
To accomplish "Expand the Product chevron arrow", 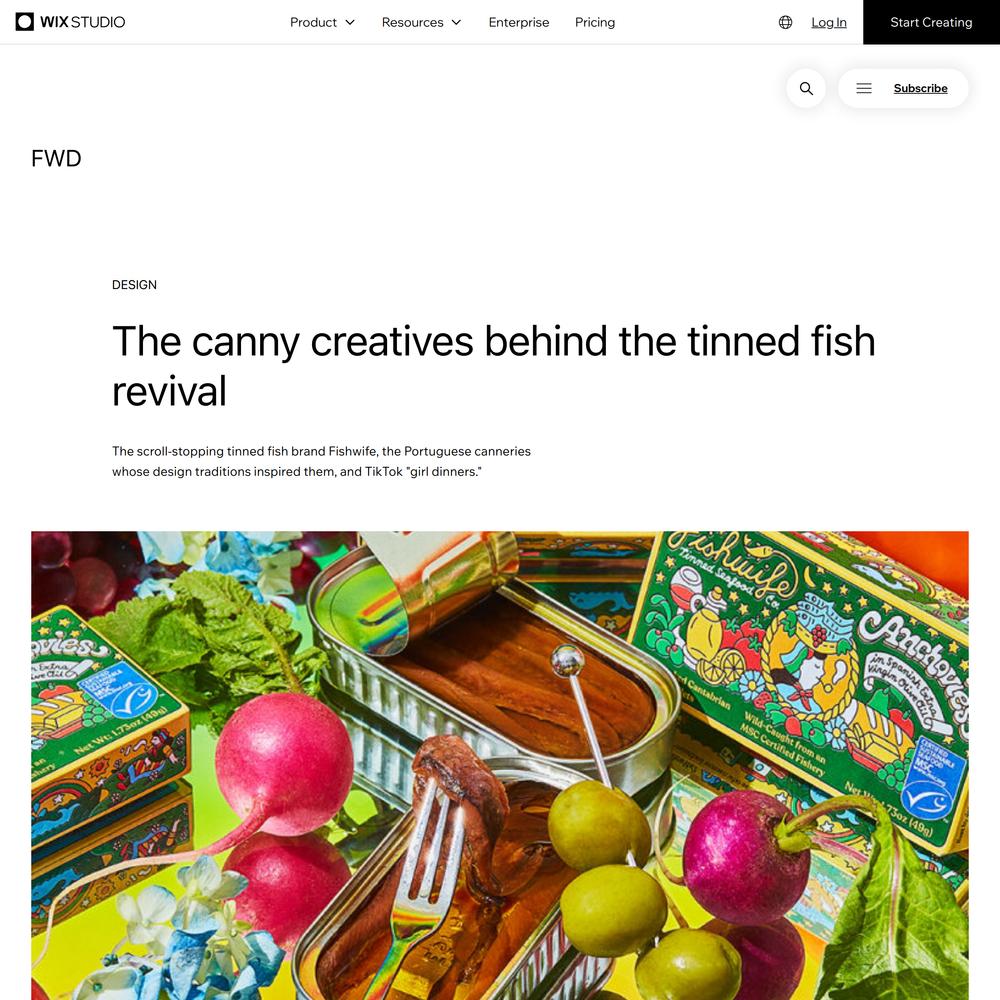I will point(349,22).
